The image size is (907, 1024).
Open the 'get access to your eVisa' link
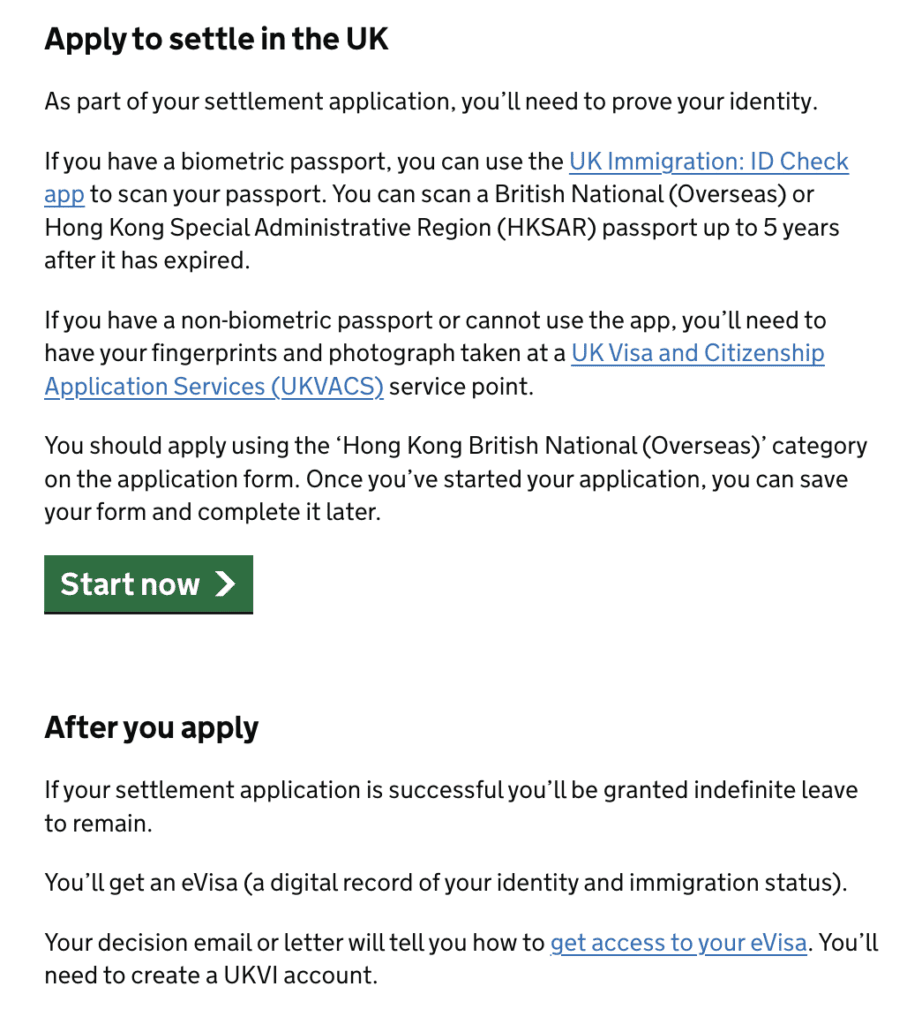[x=678, y=942]
